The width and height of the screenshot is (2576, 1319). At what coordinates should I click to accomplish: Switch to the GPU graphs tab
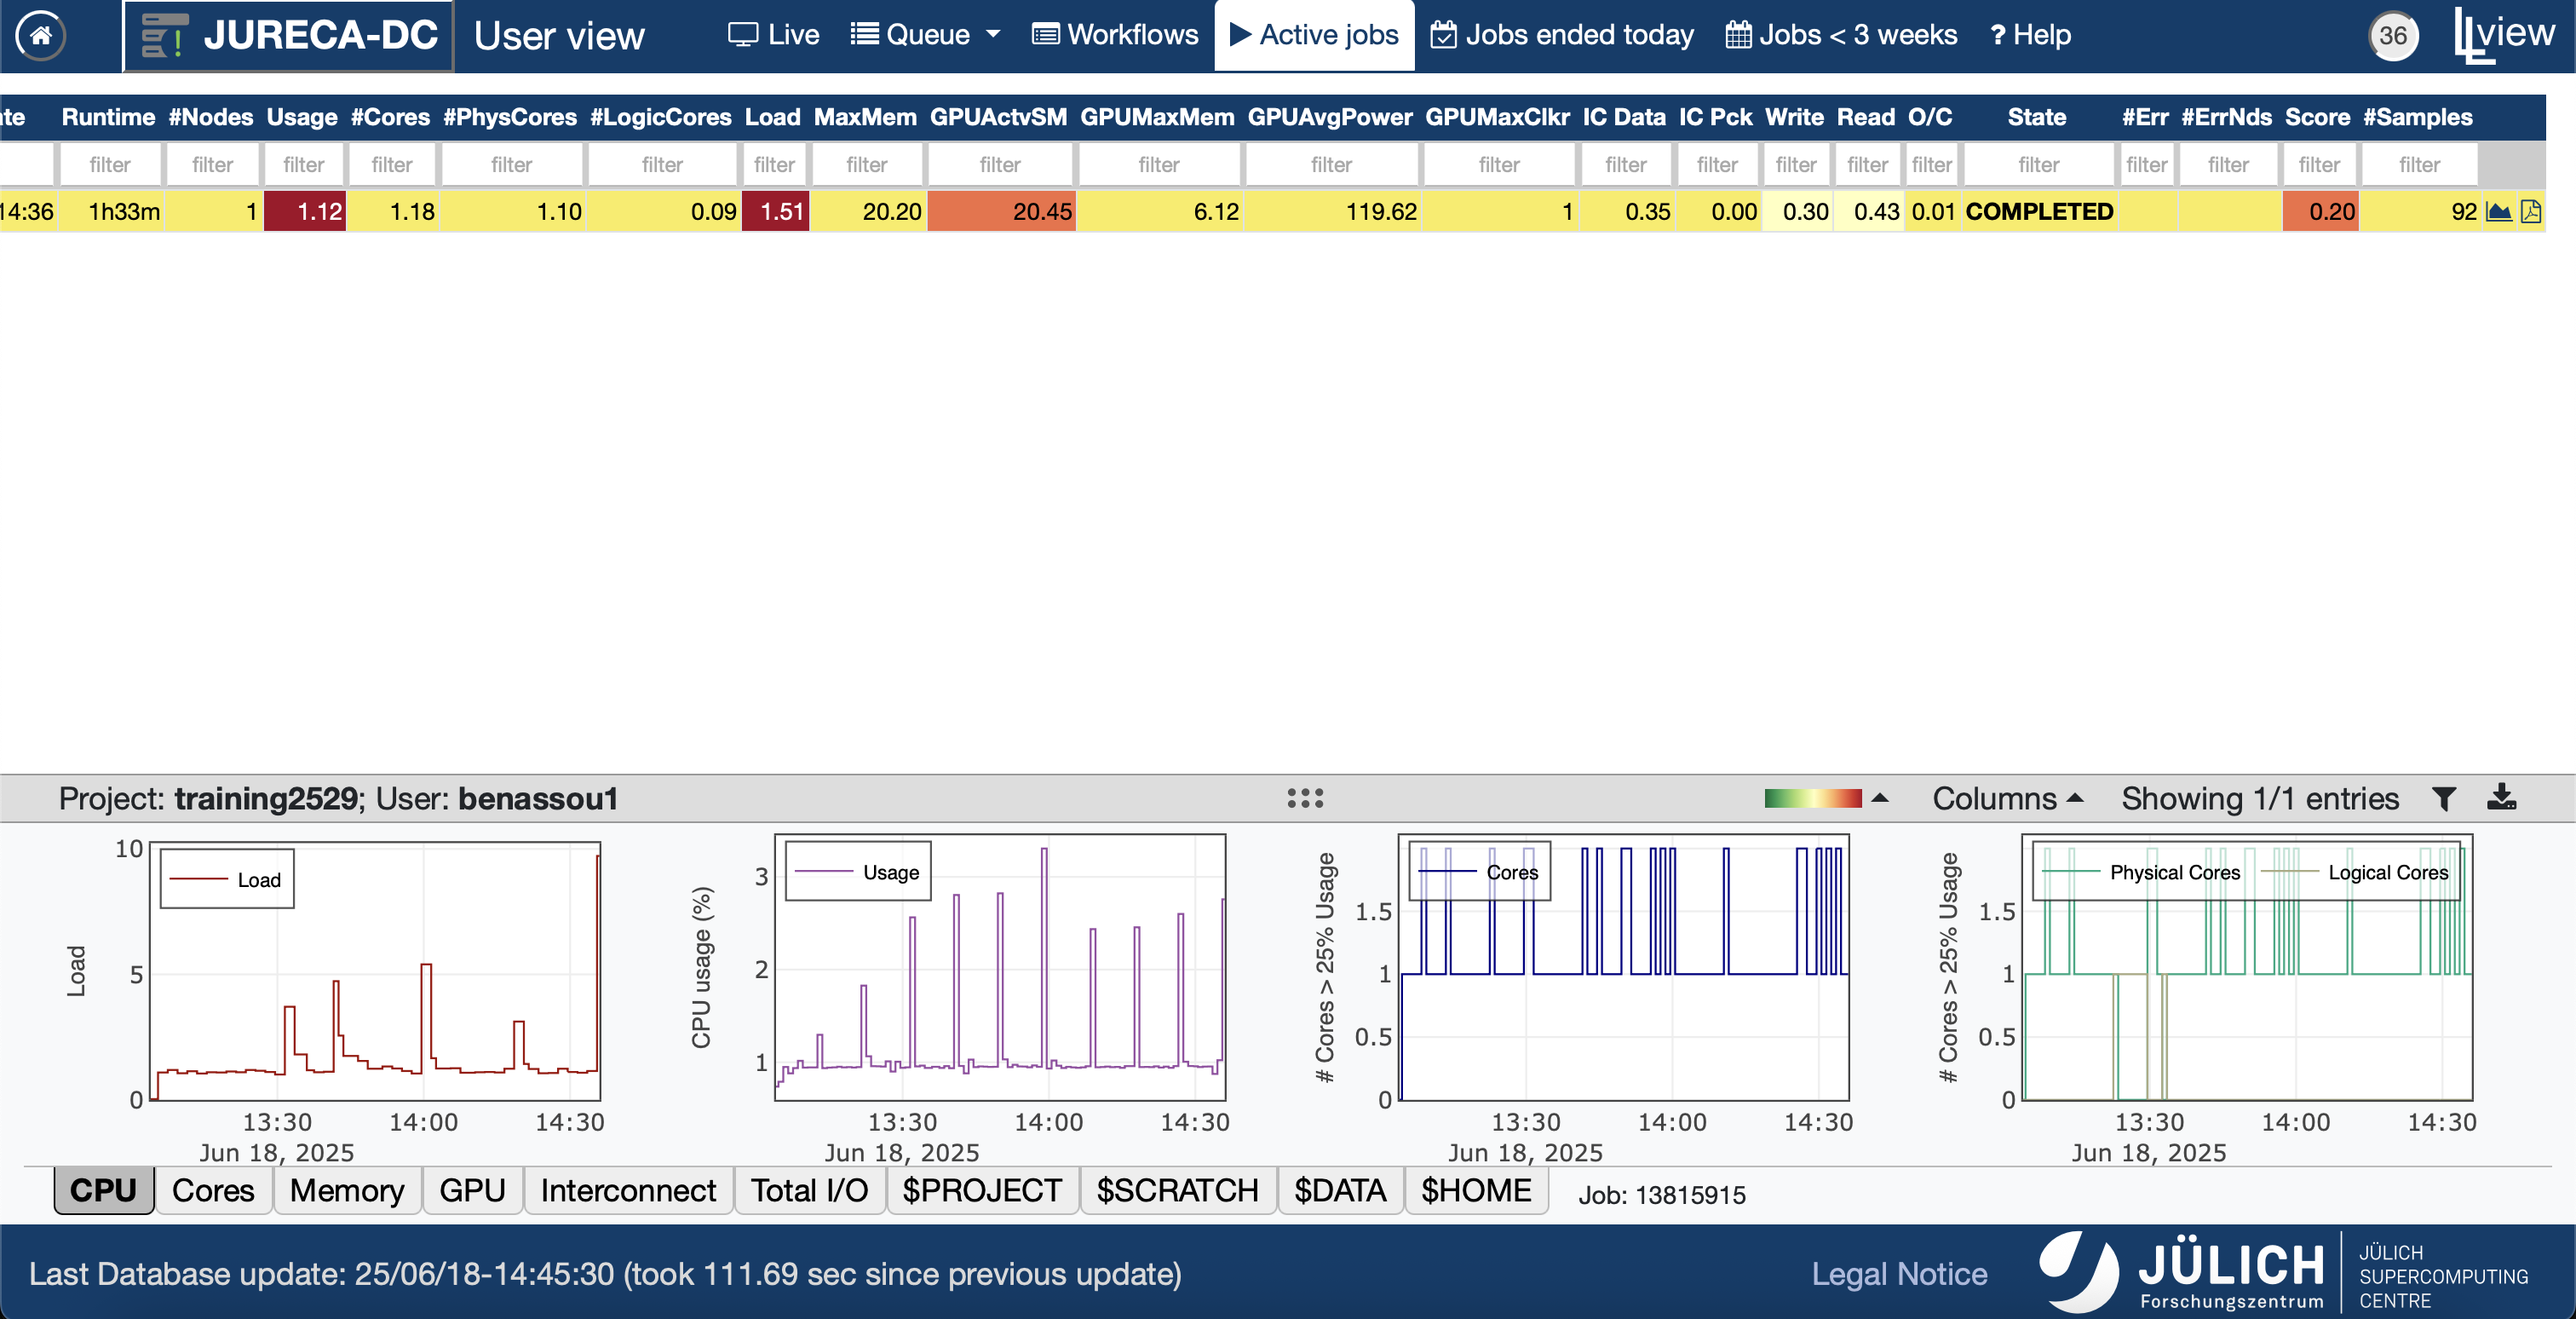[x=472, y=1190]
